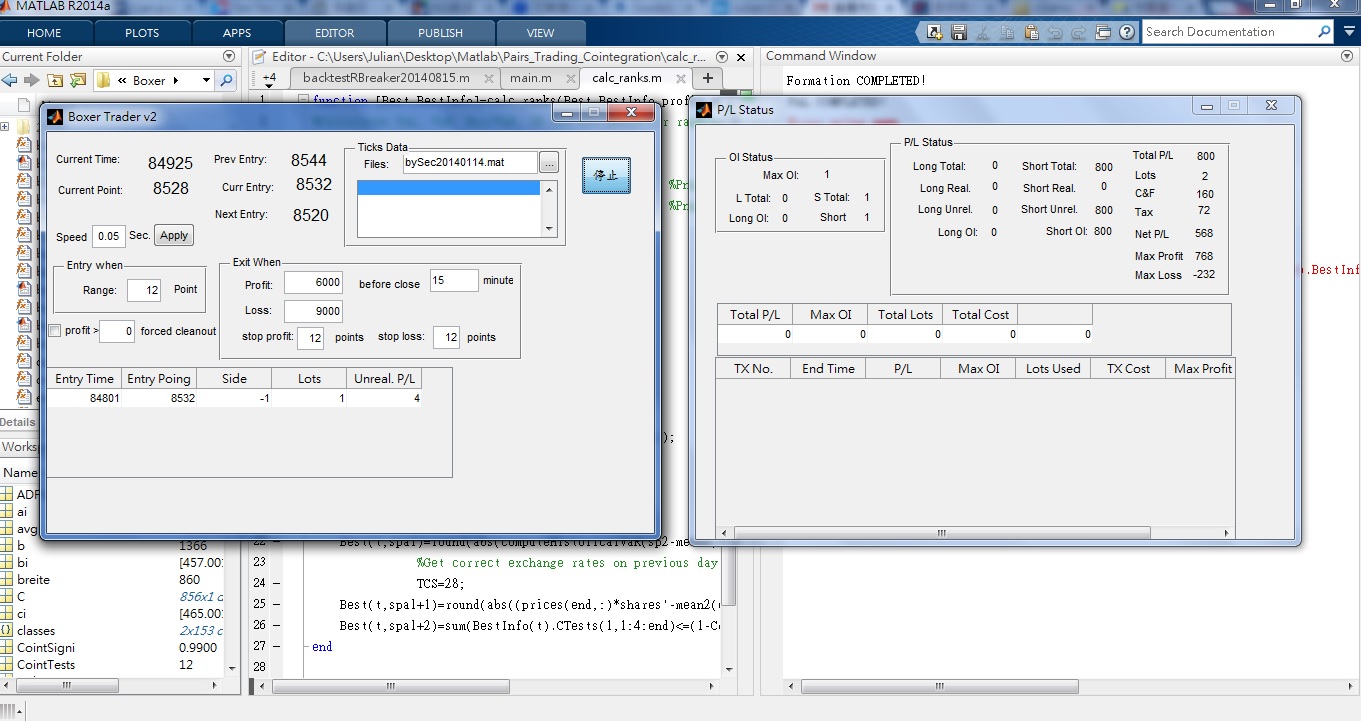Expand the Boxer folder path dropdown
The image size is (1361, 721).
pyautogui.click(x=206, y=80)
